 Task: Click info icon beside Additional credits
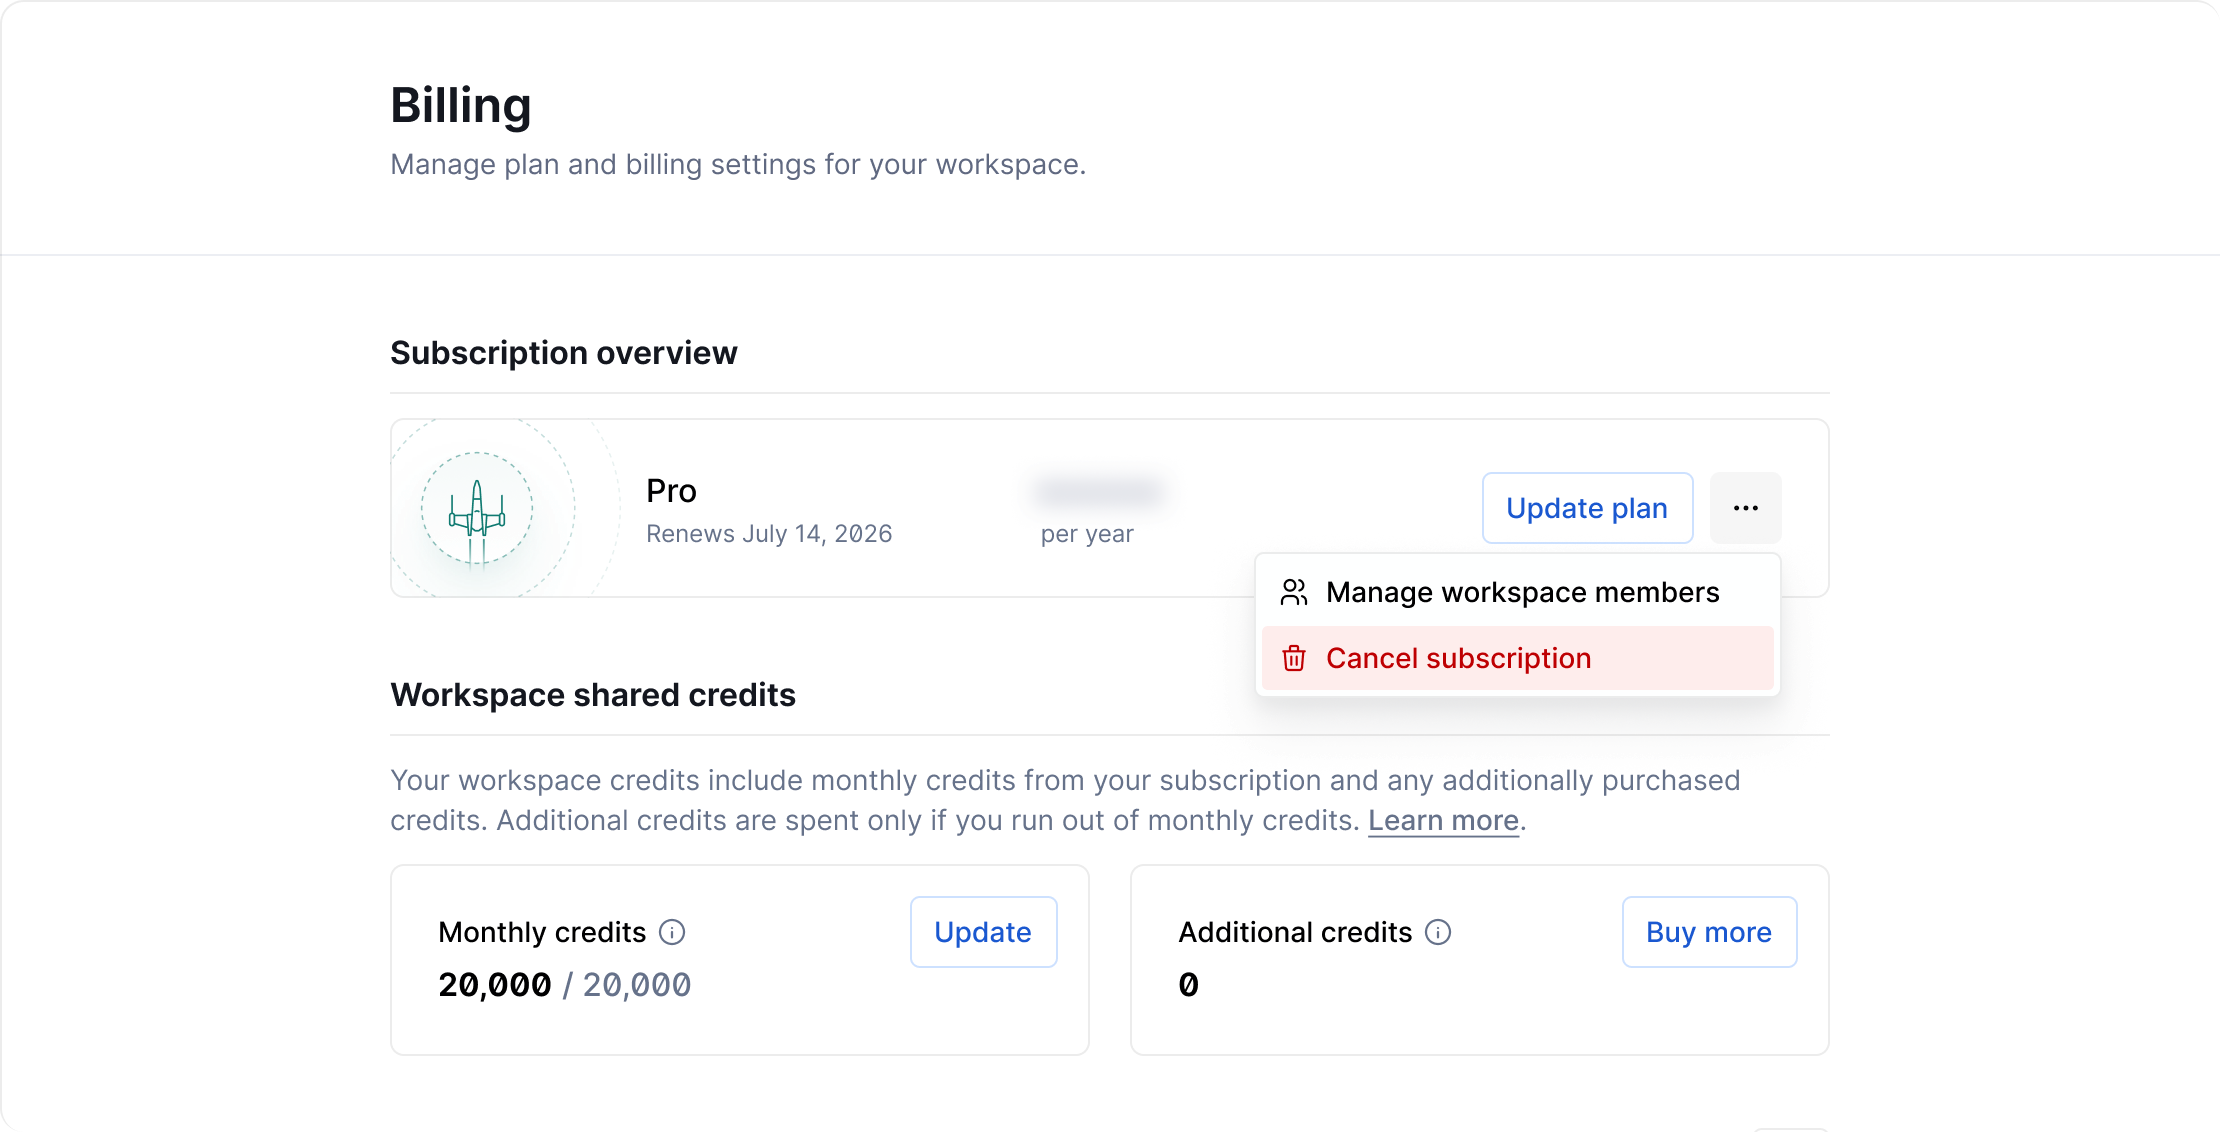click(x=1438, y=932)
